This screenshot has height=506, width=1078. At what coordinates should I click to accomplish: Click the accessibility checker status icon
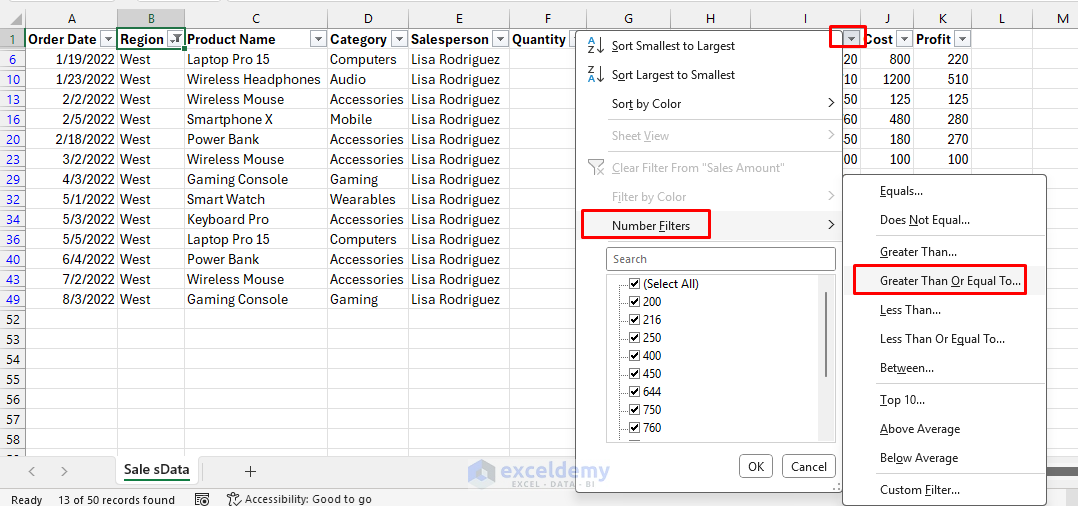click(234, 500)
